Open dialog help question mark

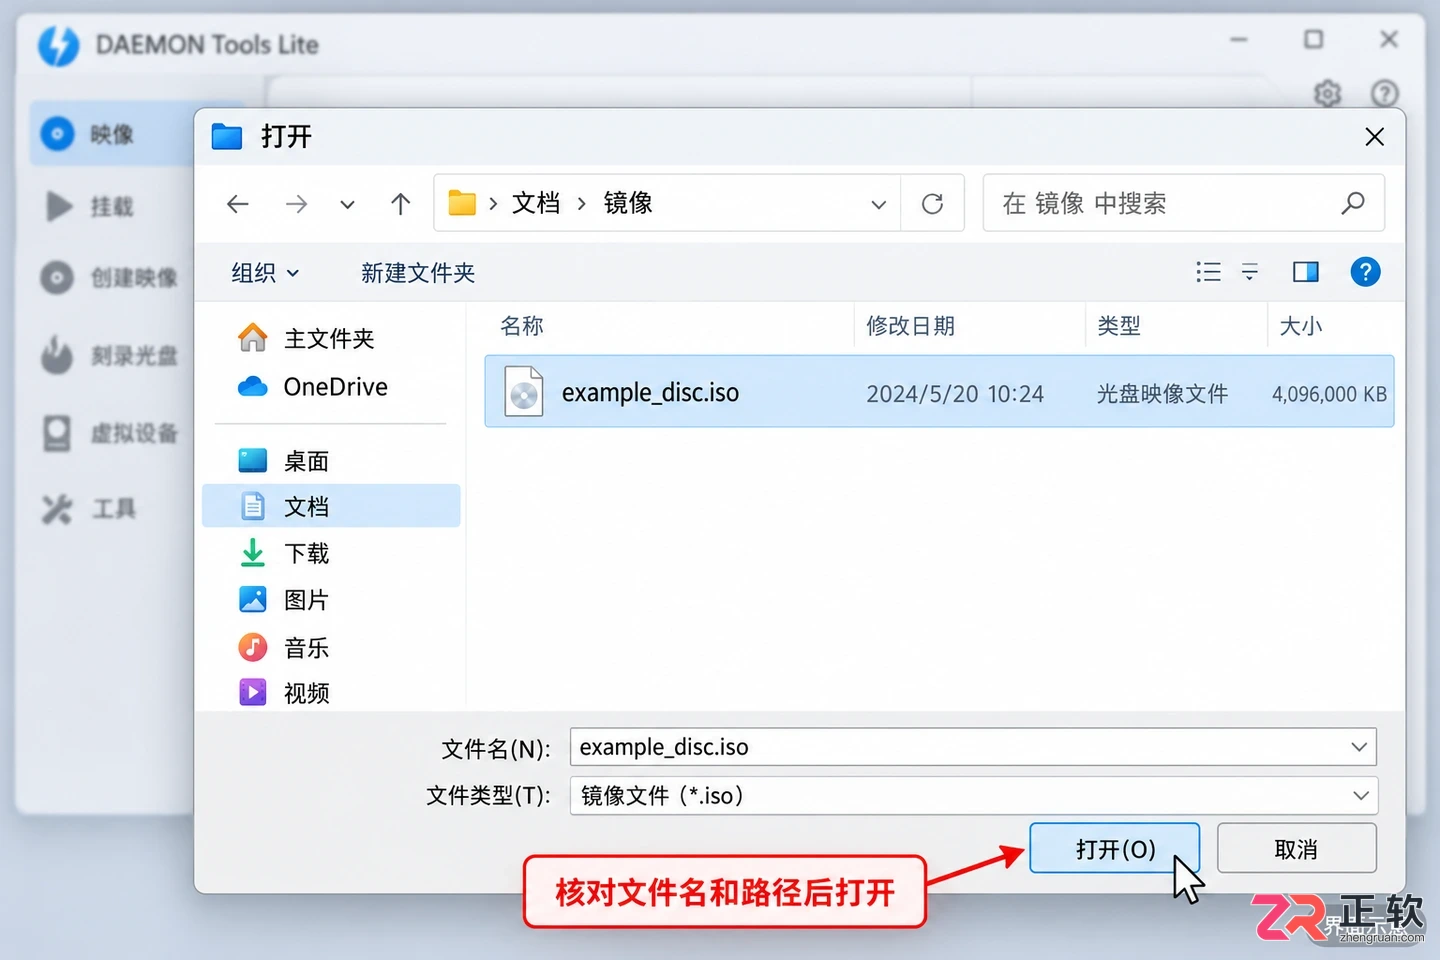[x=1365, y=272]
